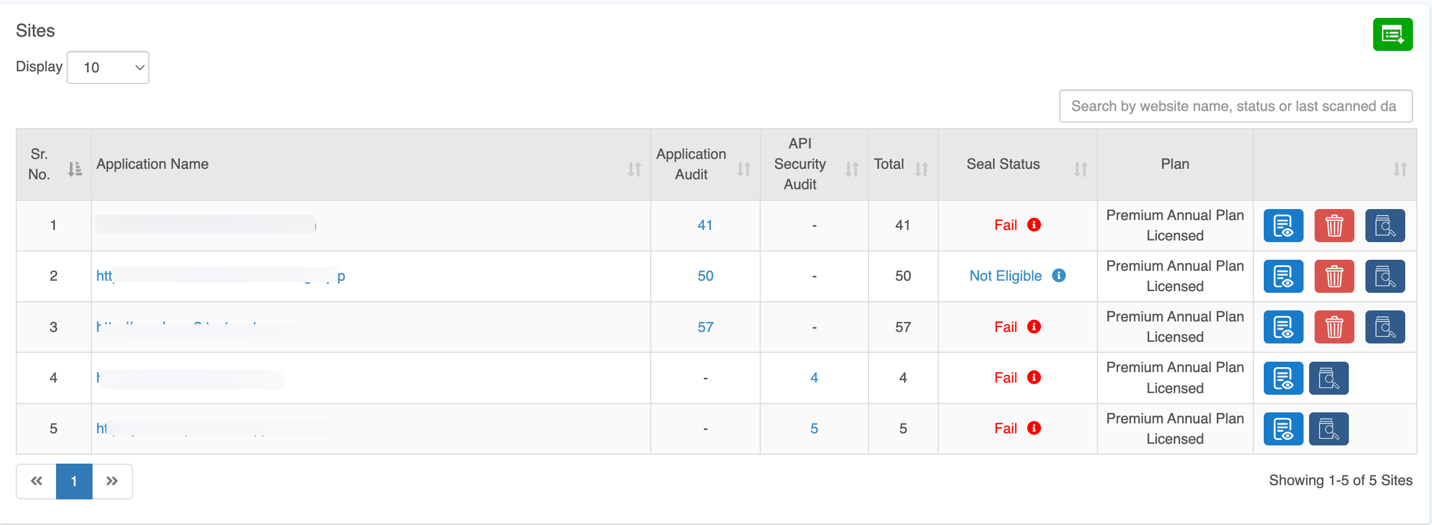Open the Display count dropdown
The height and width of the screenshot is (525, 1432).
click(108, 67)
